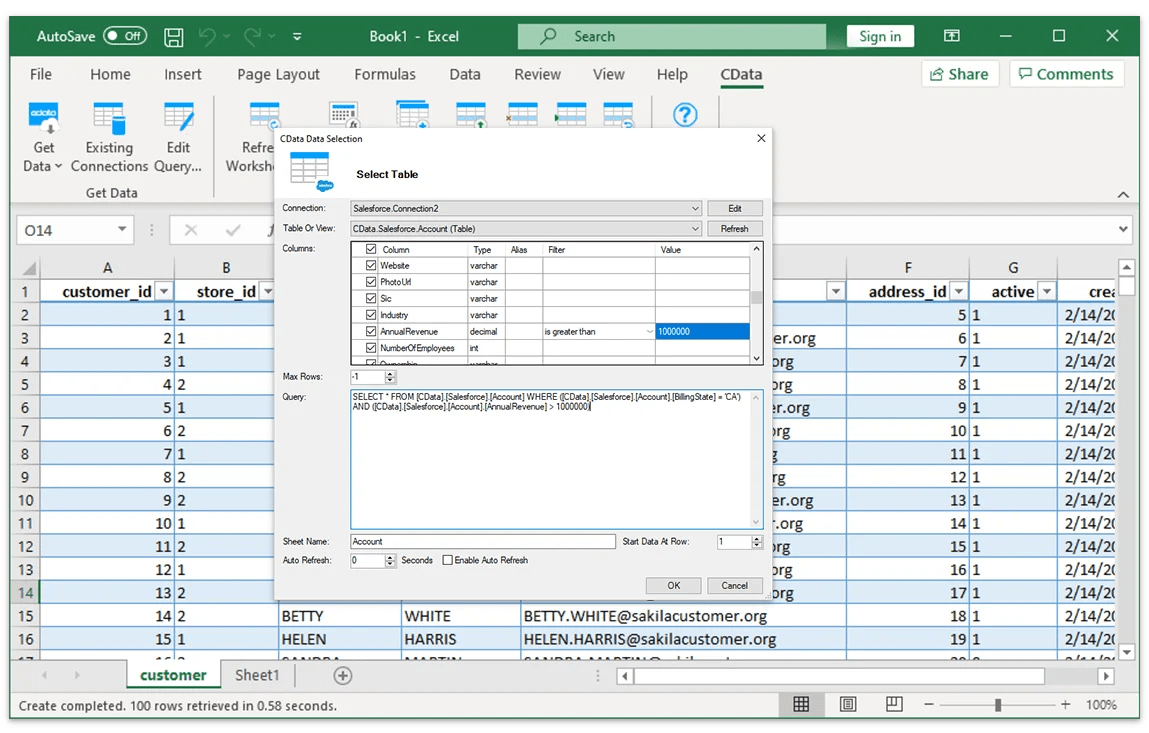
Task: Click the zoom slider handle
Action: [997, 704]
